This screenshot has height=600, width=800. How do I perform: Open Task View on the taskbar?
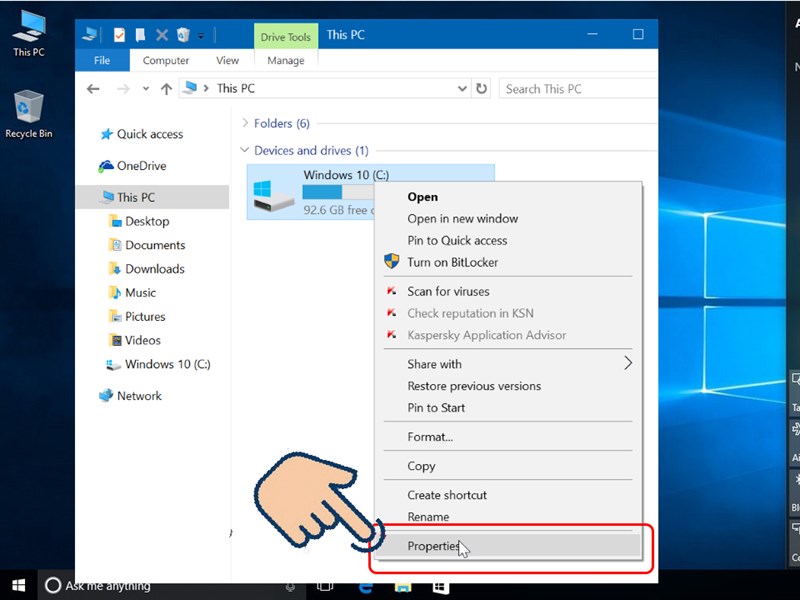point(325,586)
